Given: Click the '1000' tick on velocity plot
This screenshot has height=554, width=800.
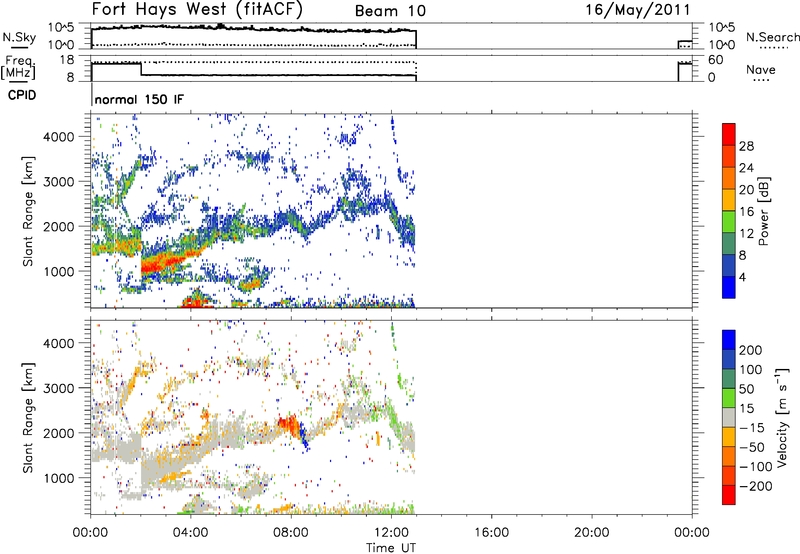Looking at the screenshot, I should coord(59,478).
